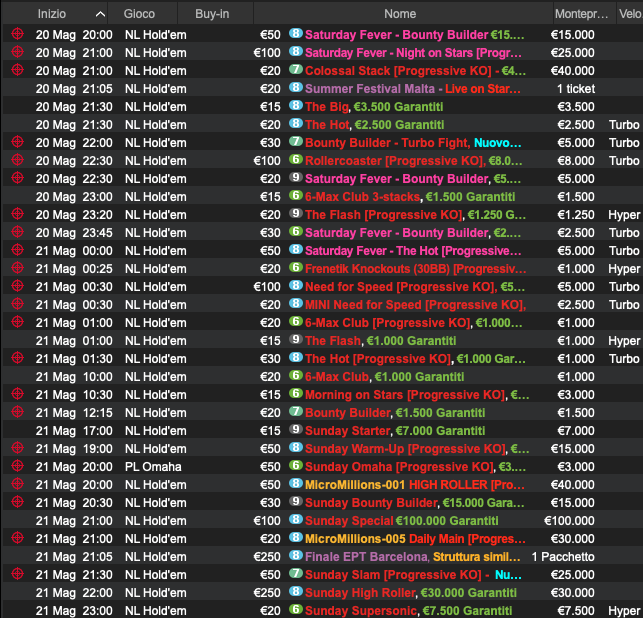Click the 8-max badge on Summer Festival Malta row
Image resolution: width=643 pixels, height=618 pixels.
[x=296, y=87]
